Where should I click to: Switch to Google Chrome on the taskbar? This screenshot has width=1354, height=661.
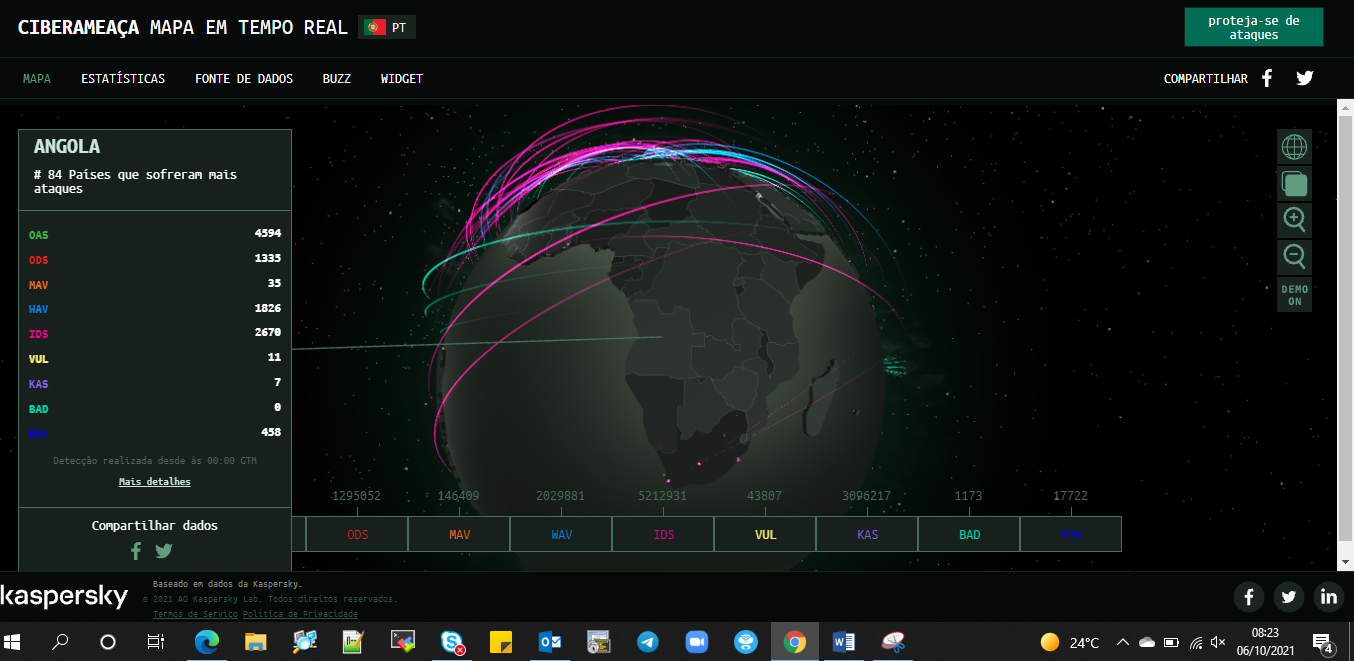[x=795, y=642]
